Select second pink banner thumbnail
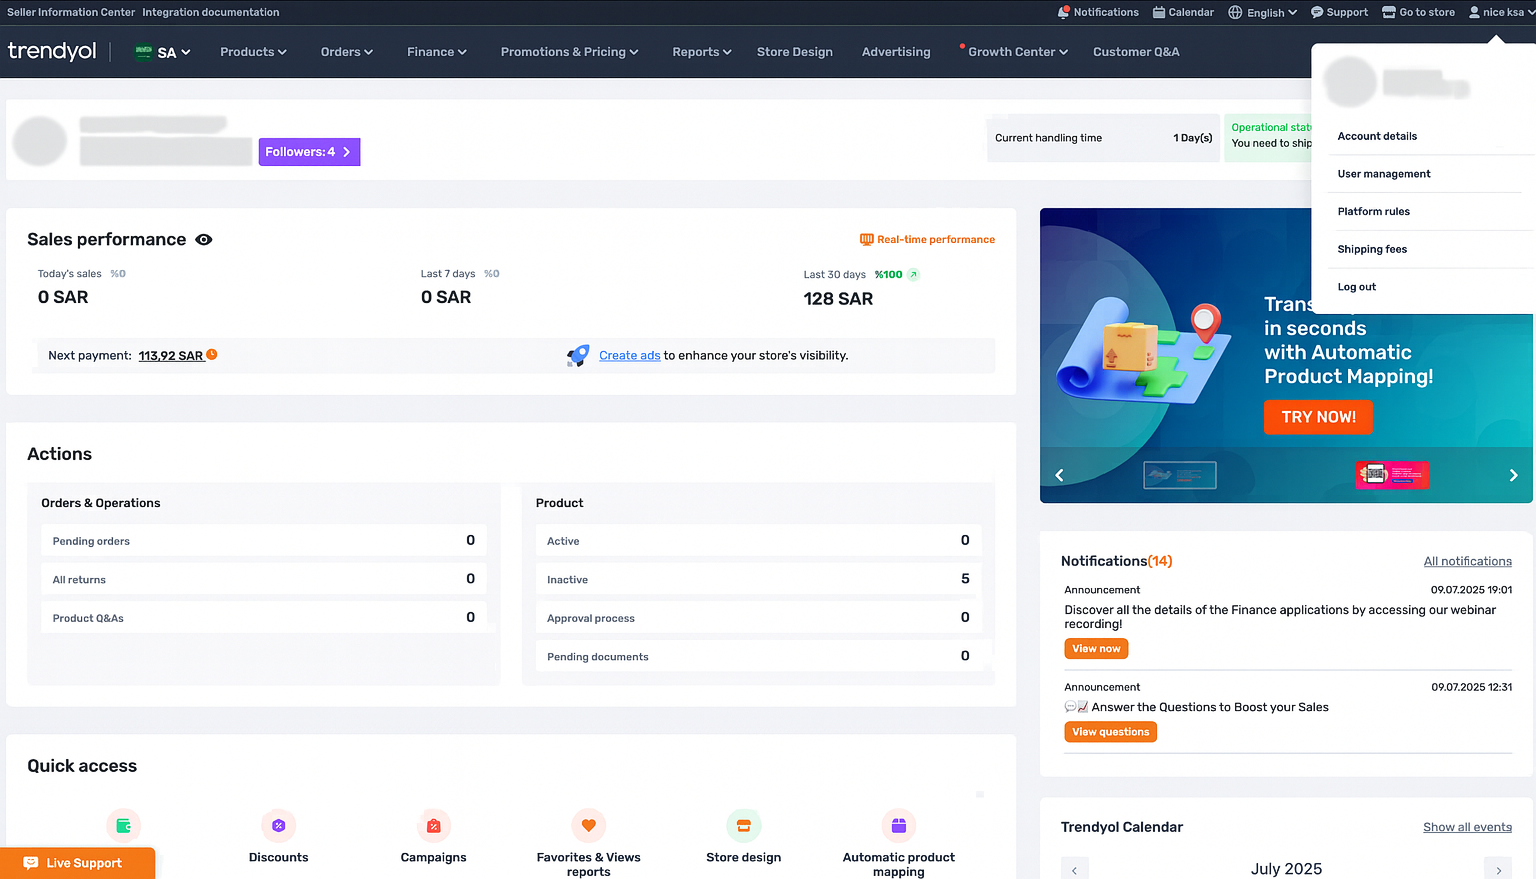Image resolution: width=1536 pixels, height=879 pixels. click(x=1392, y=475)
